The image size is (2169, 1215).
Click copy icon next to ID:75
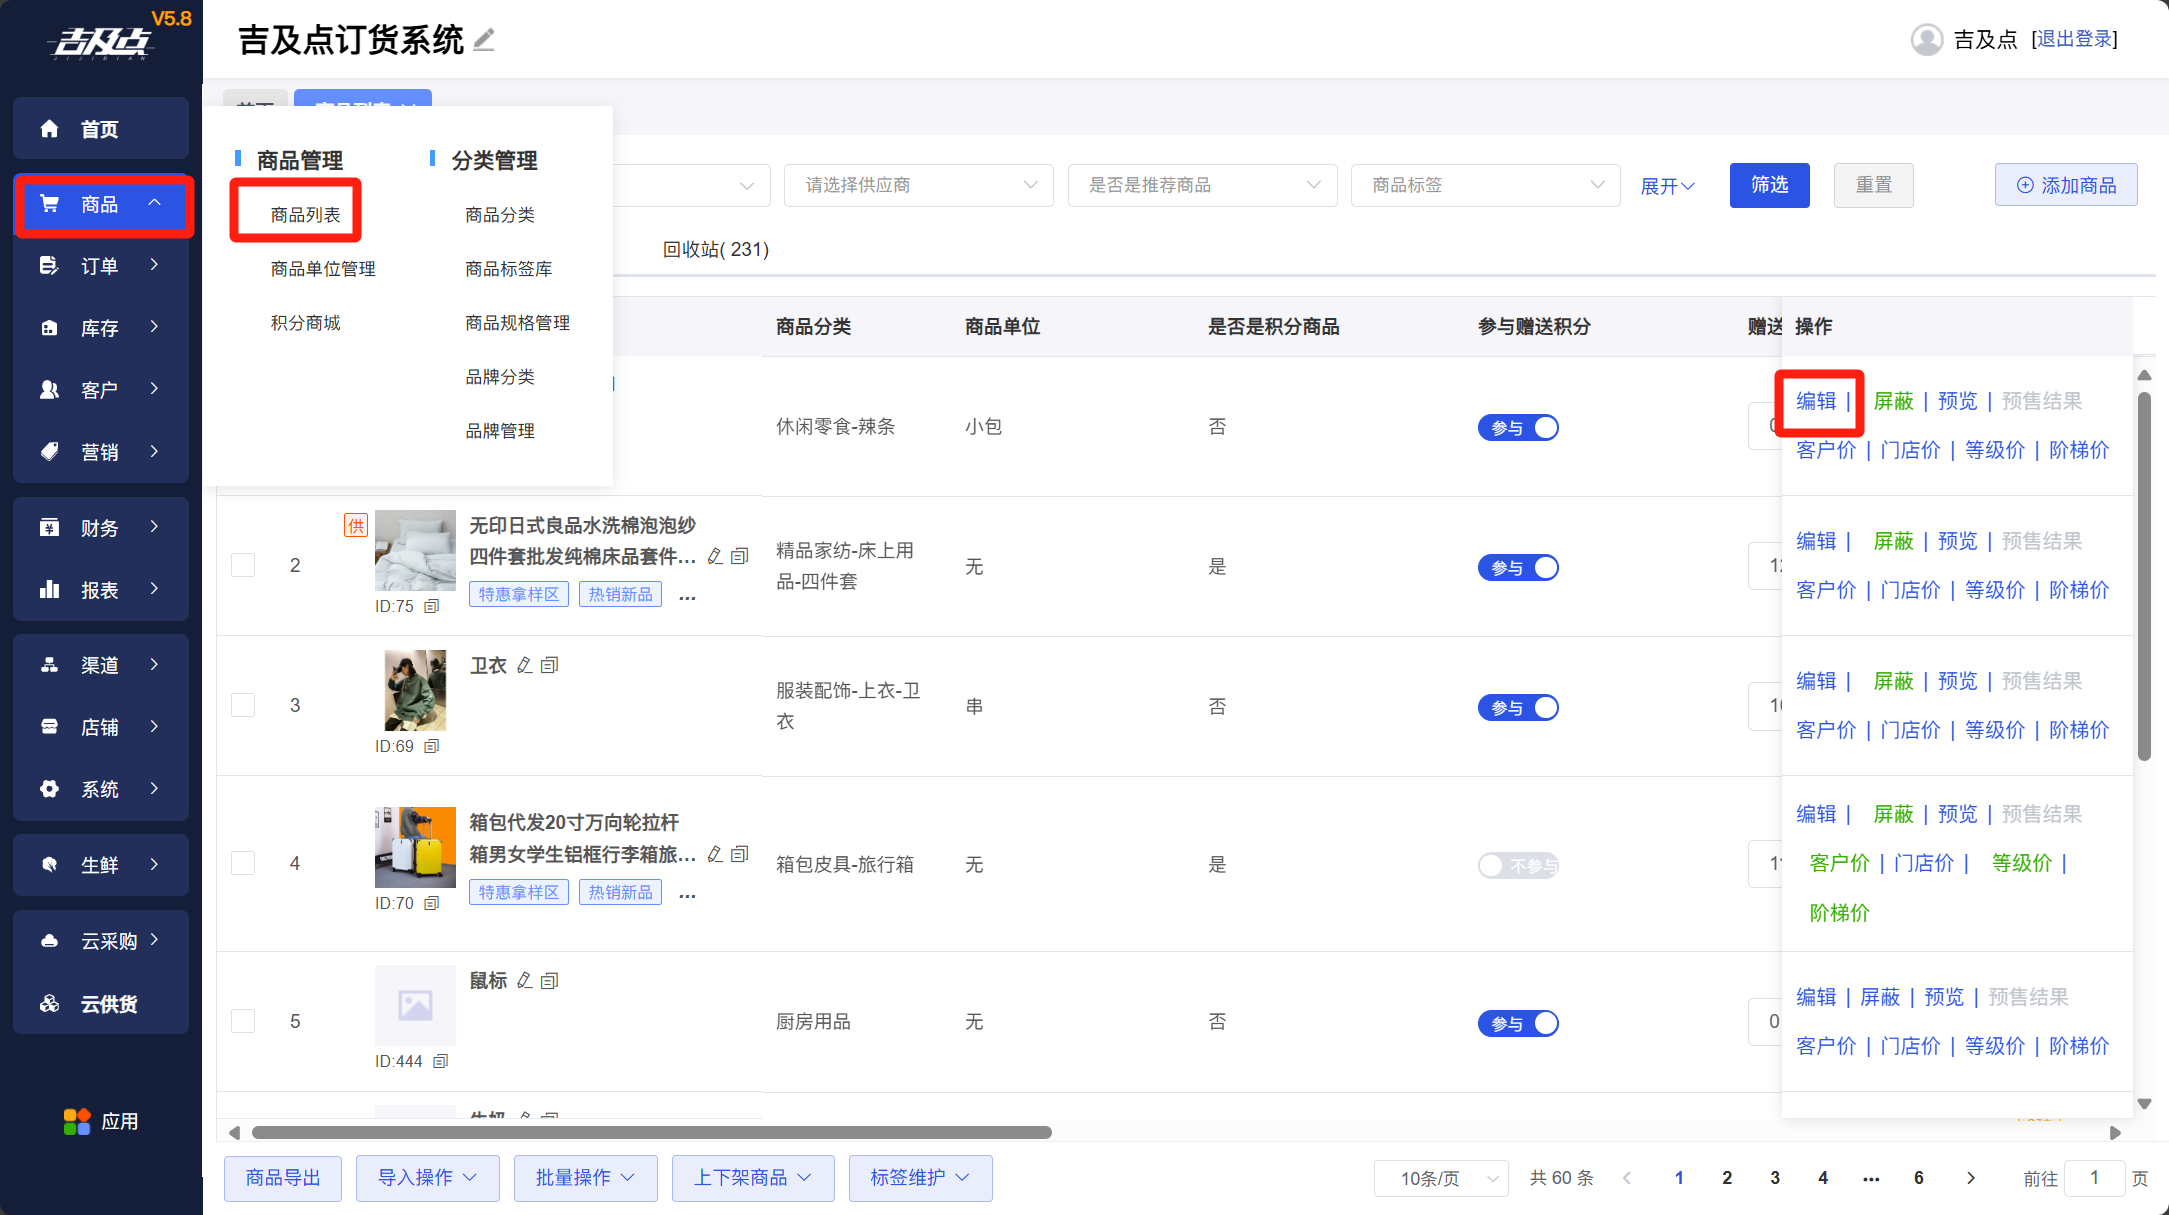click(x=432, y=606)
